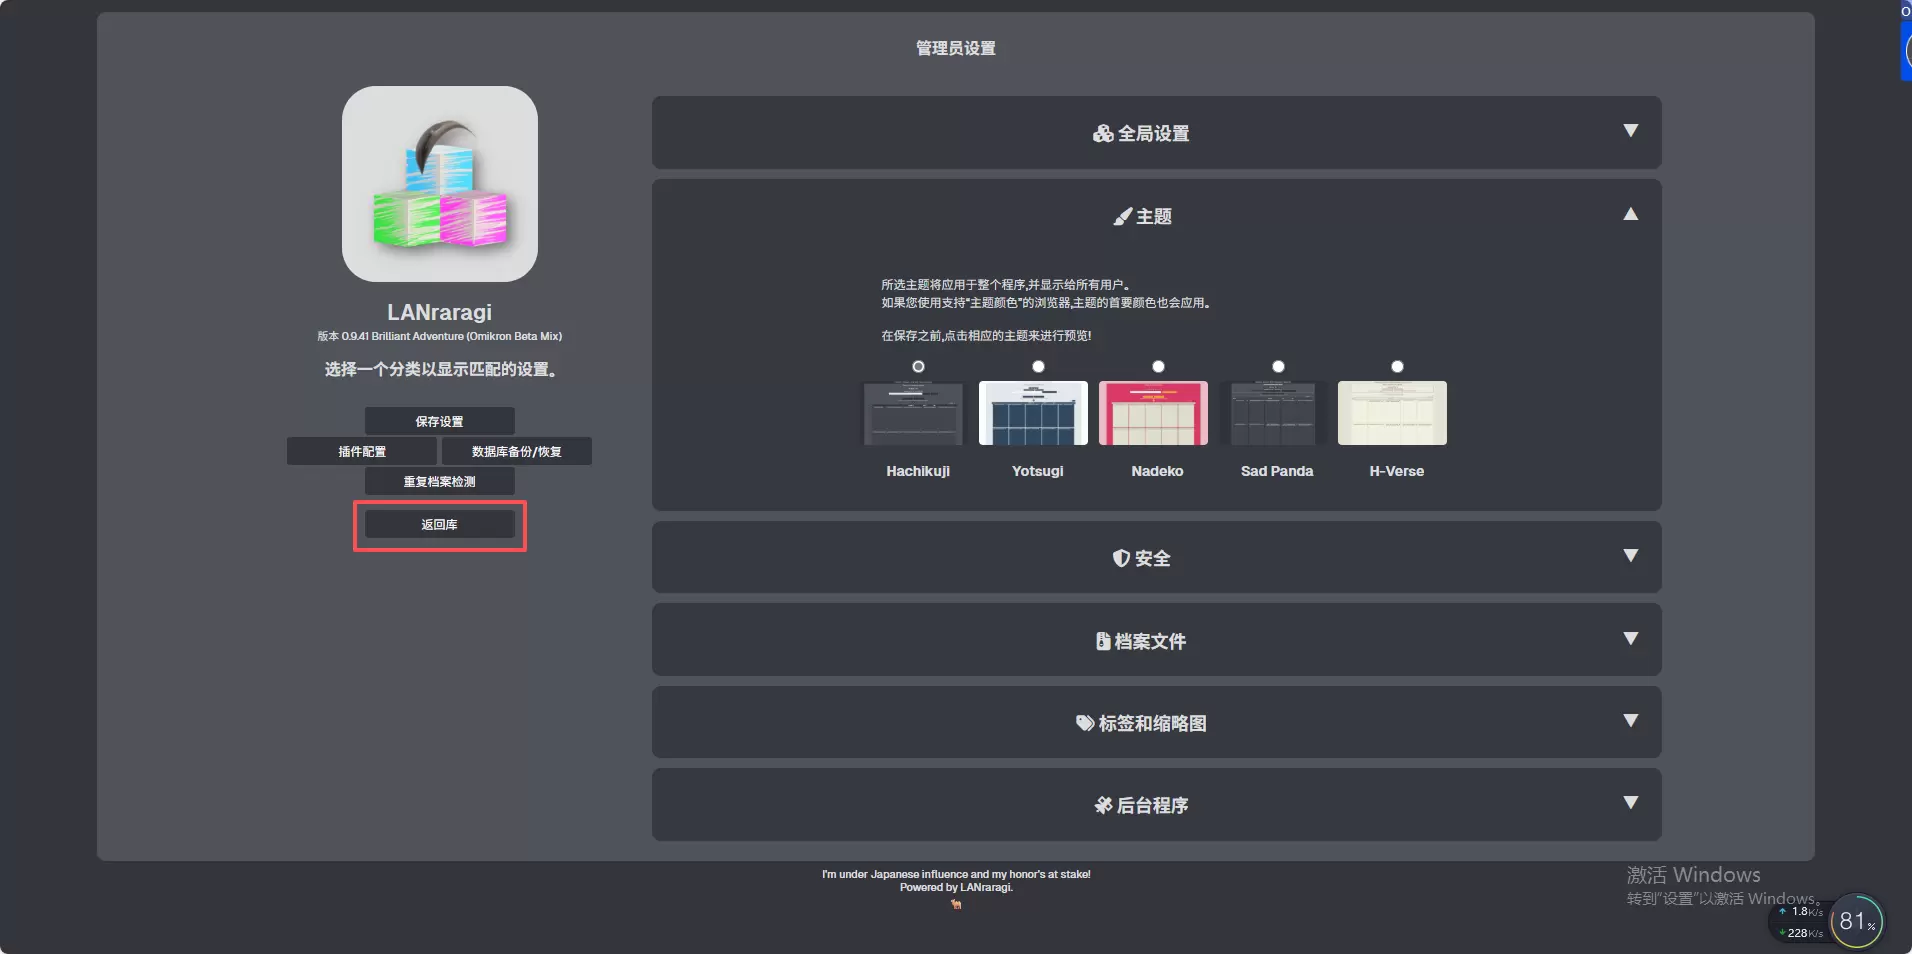Viewport: 1912px width, 954px height.
Task: Expand the 安全 section arrow
Action: [x=1630, y=556]
